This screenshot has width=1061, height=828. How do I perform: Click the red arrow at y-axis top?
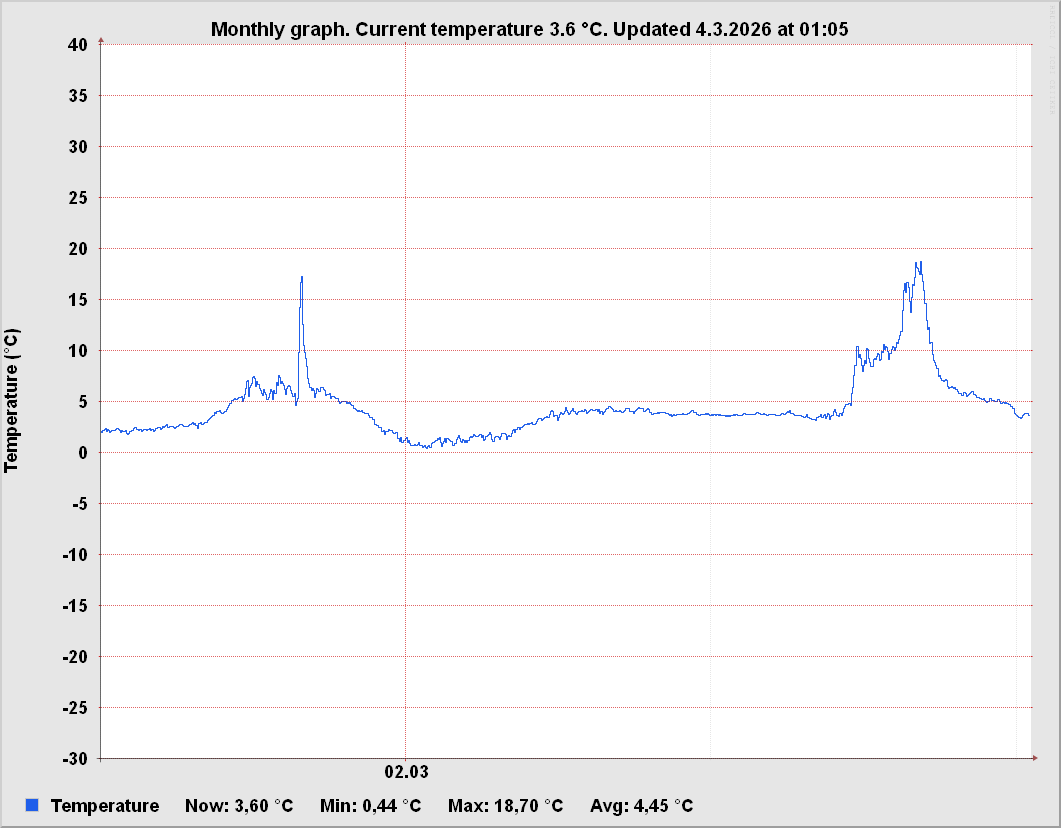[x=101, y=41]
